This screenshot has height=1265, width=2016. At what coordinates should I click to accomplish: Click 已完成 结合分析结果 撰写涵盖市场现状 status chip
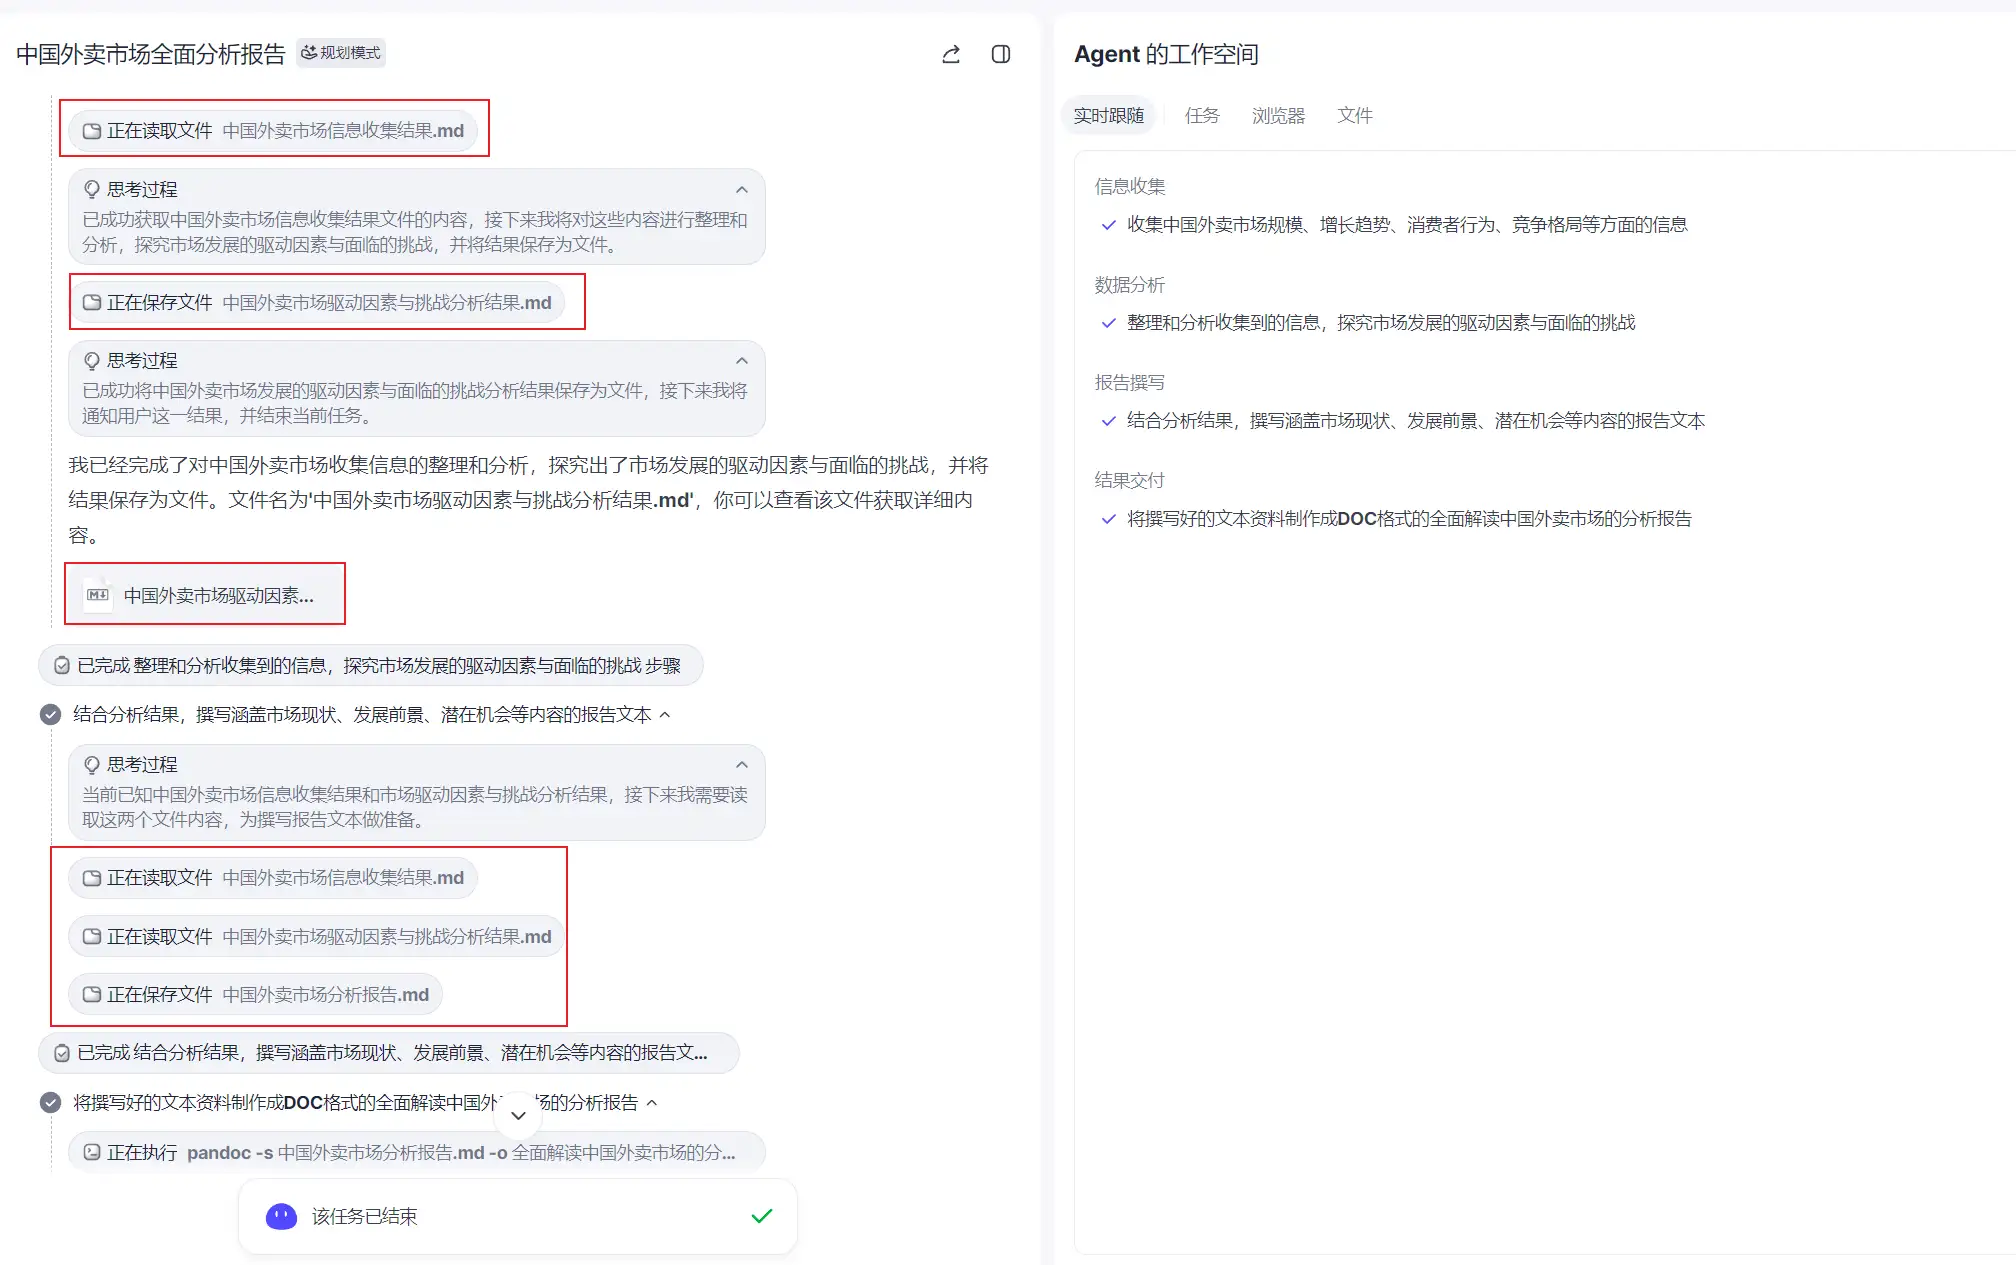point(389,1053)
